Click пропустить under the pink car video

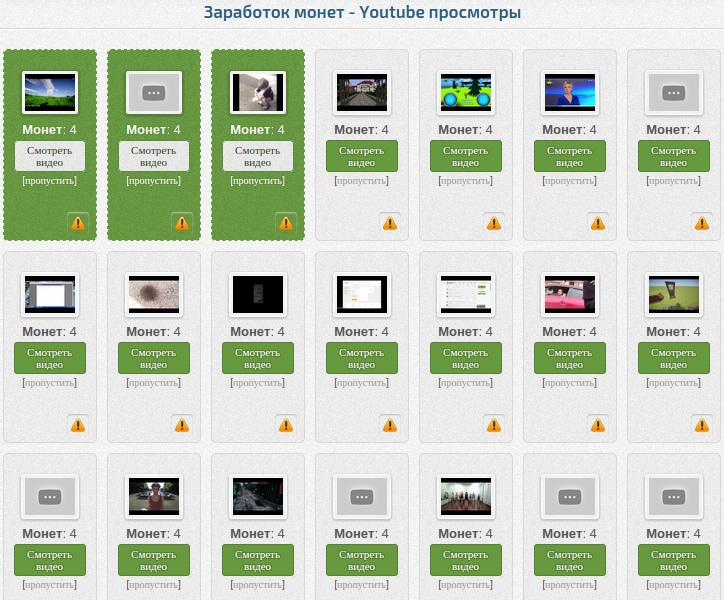click(570, 382)
